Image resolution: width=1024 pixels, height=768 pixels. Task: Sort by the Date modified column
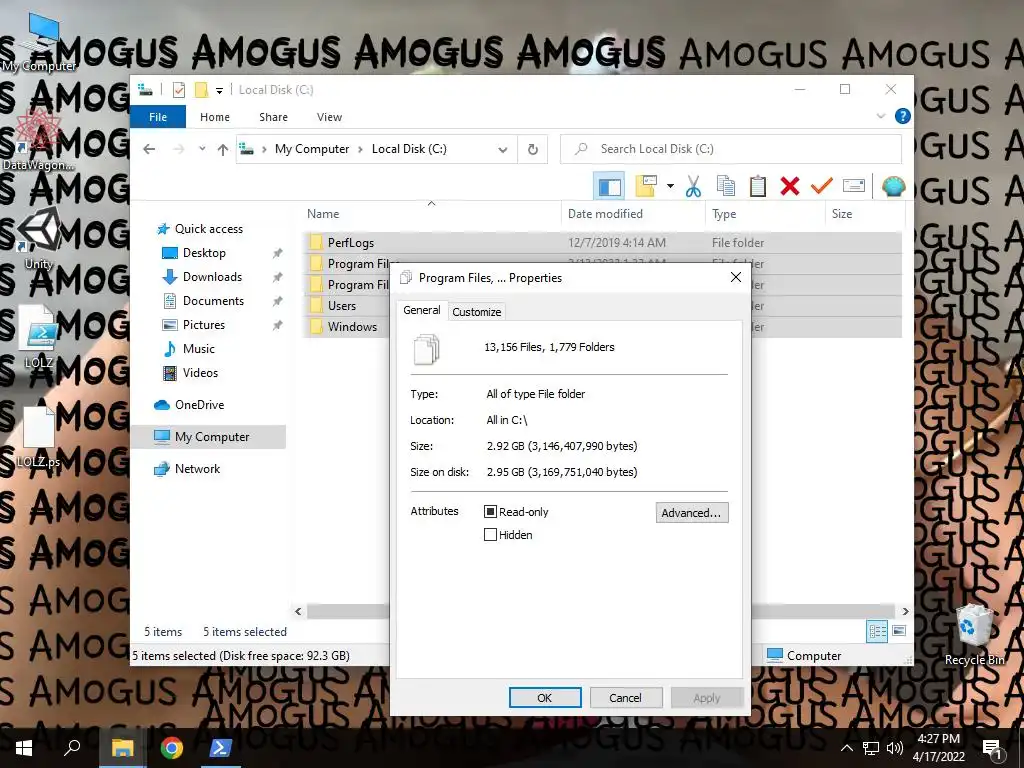[633, 214]
